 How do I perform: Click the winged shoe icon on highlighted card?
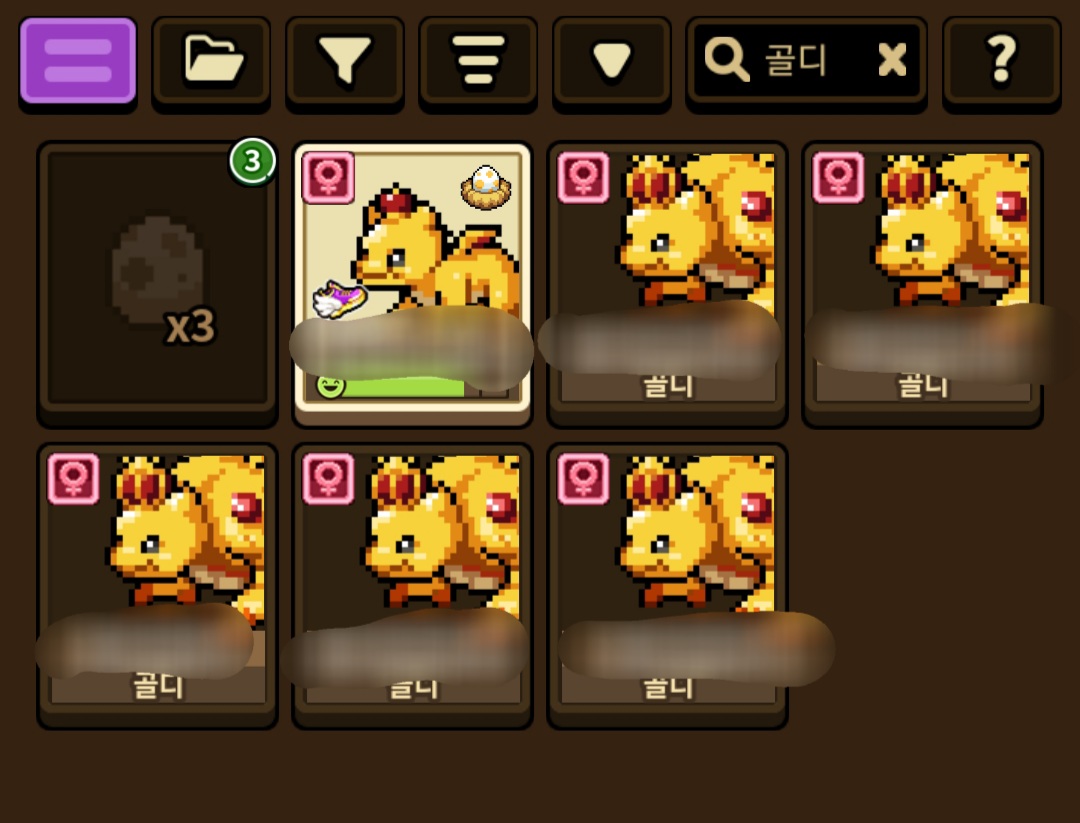click(339, 299)
